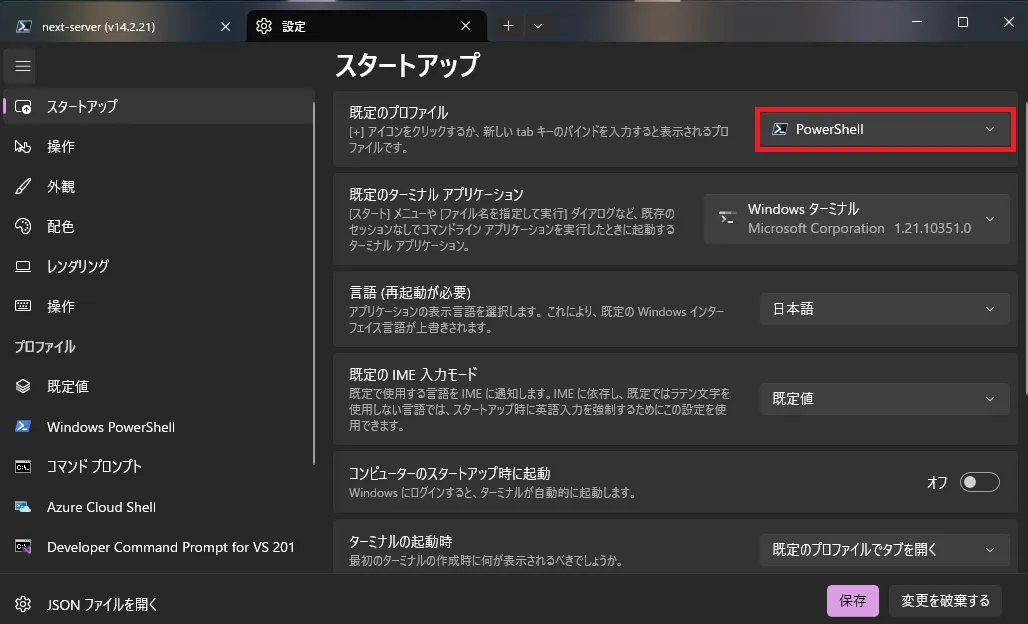
Task: Click the スタートアップ page title
Action: tap(407, 66)
